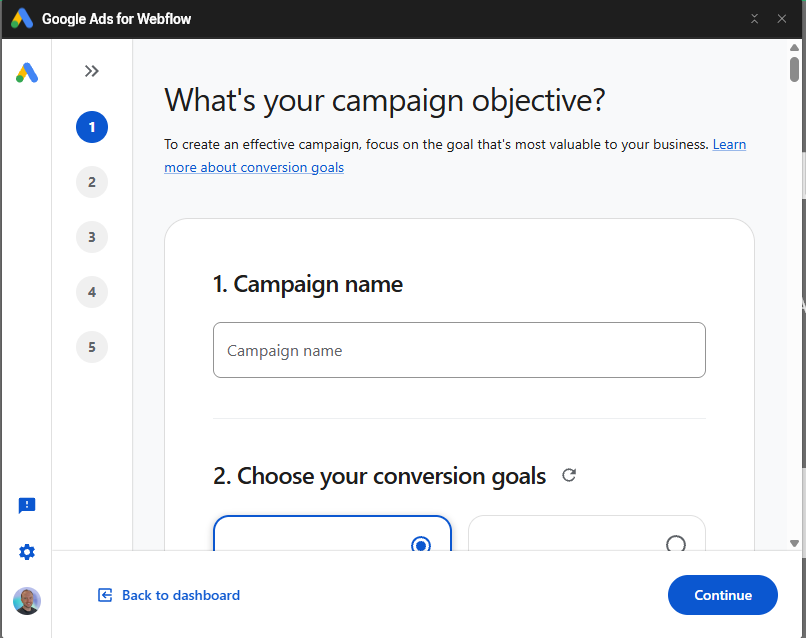This screenshot has width=806, height=638.
Task: Close the Google Ads for Webflow window
Action: (781, 19)
